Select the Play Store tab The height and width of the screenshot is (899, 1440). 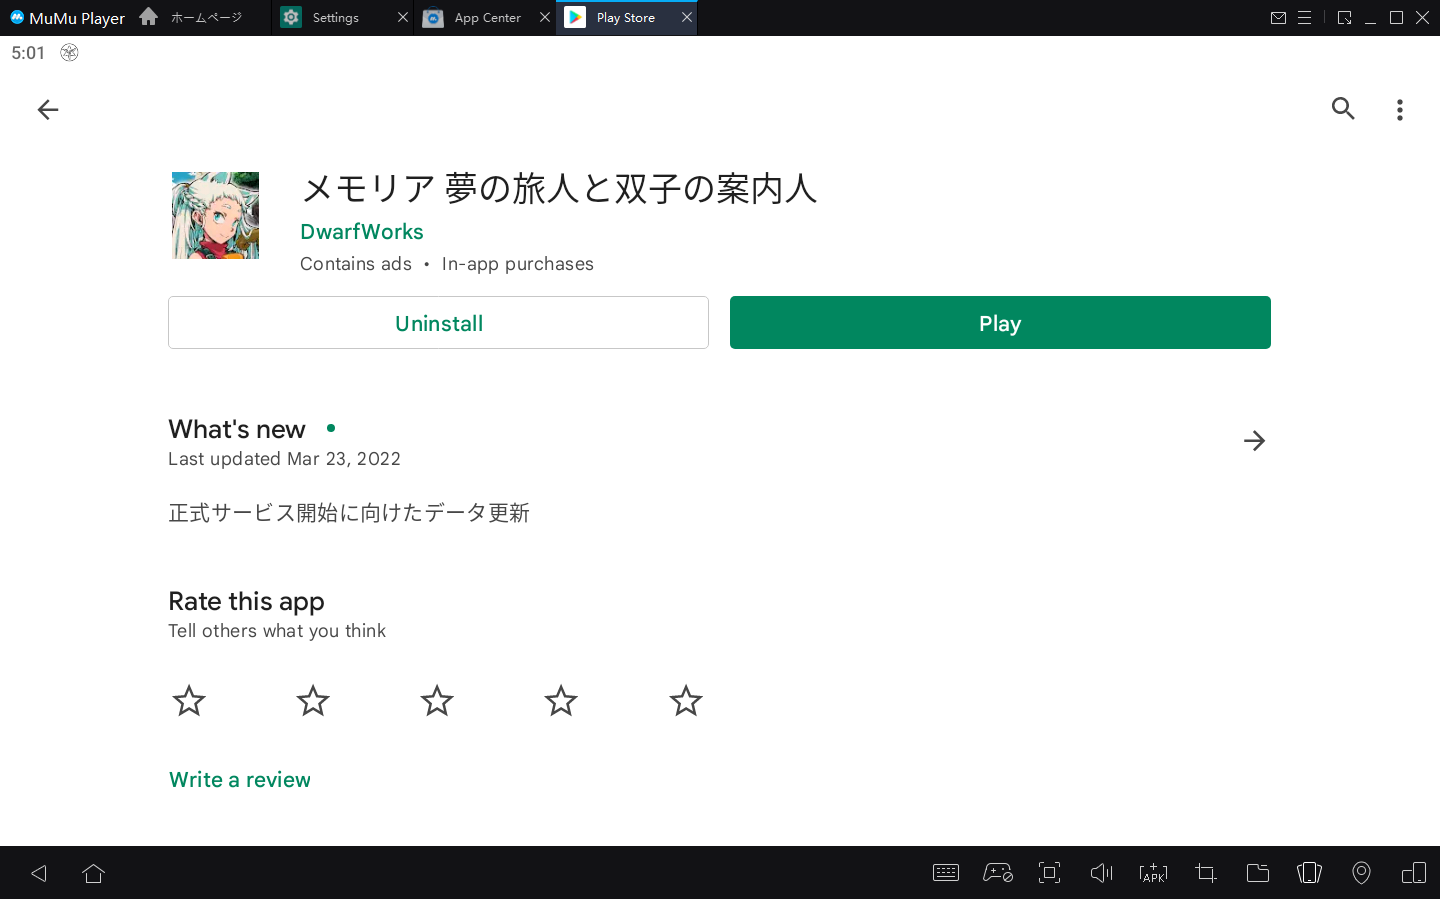625,17
